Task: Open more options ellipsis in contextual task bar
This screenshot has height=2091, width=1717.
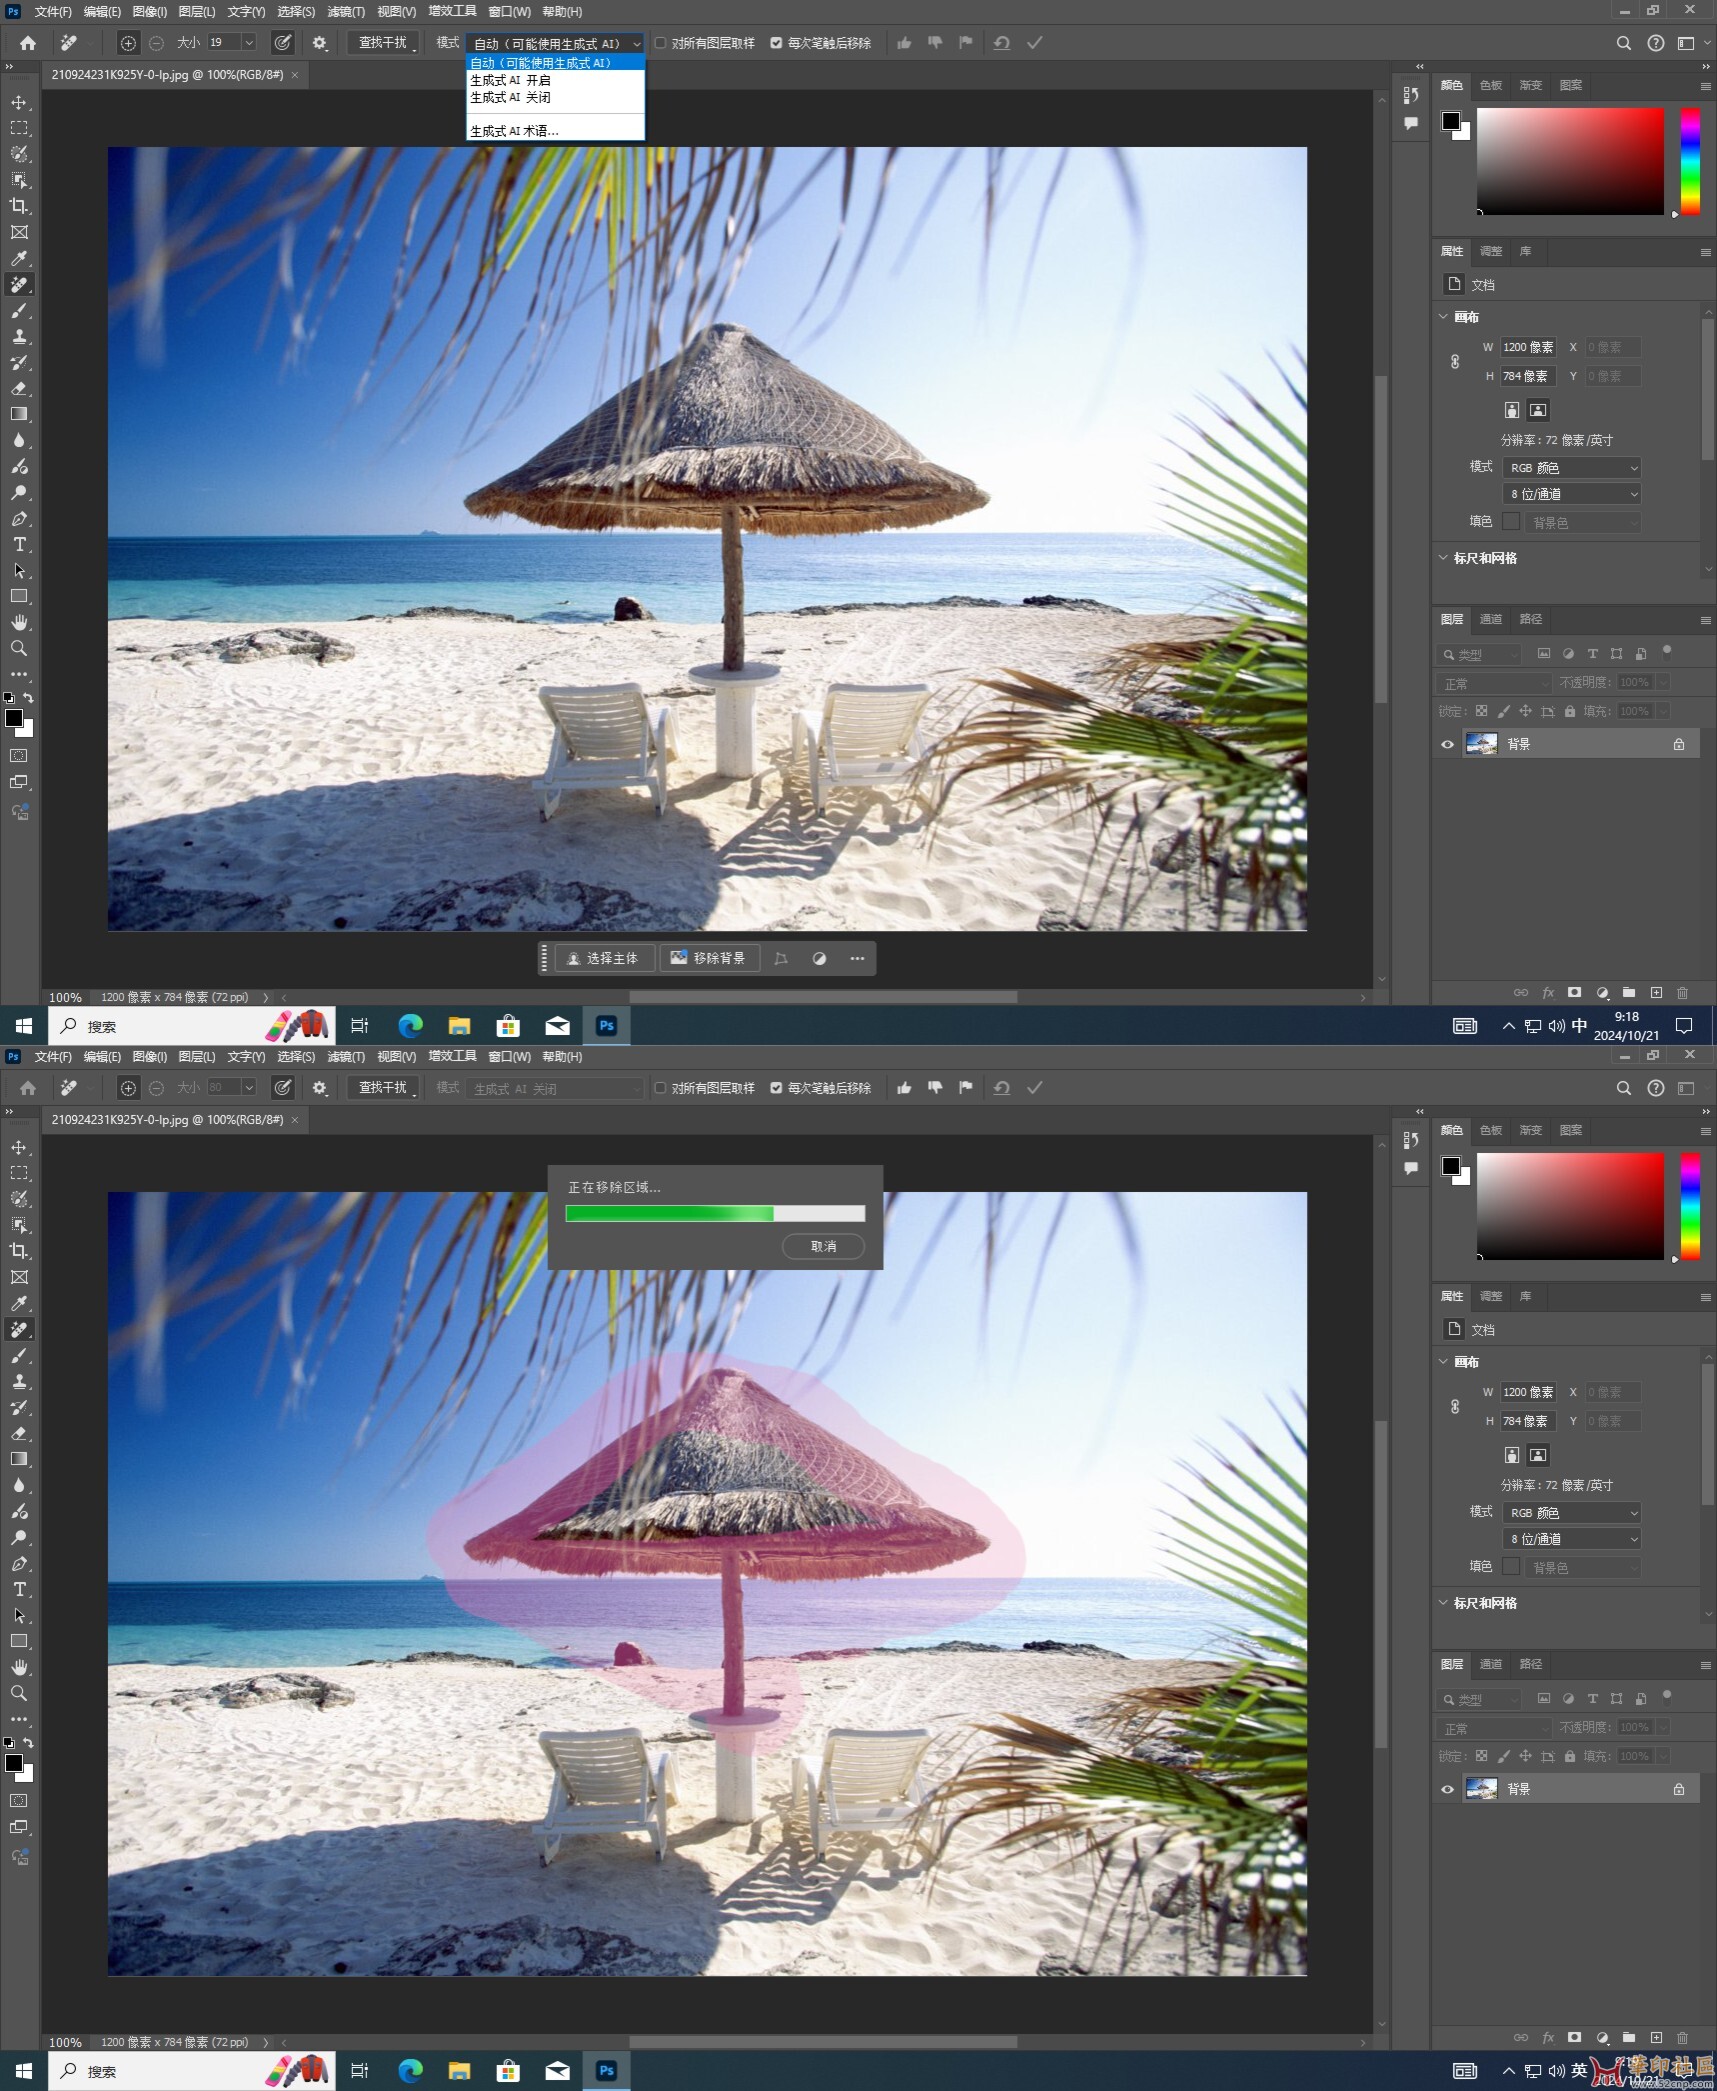Action: pyautogui.click(x=857, y=958)
